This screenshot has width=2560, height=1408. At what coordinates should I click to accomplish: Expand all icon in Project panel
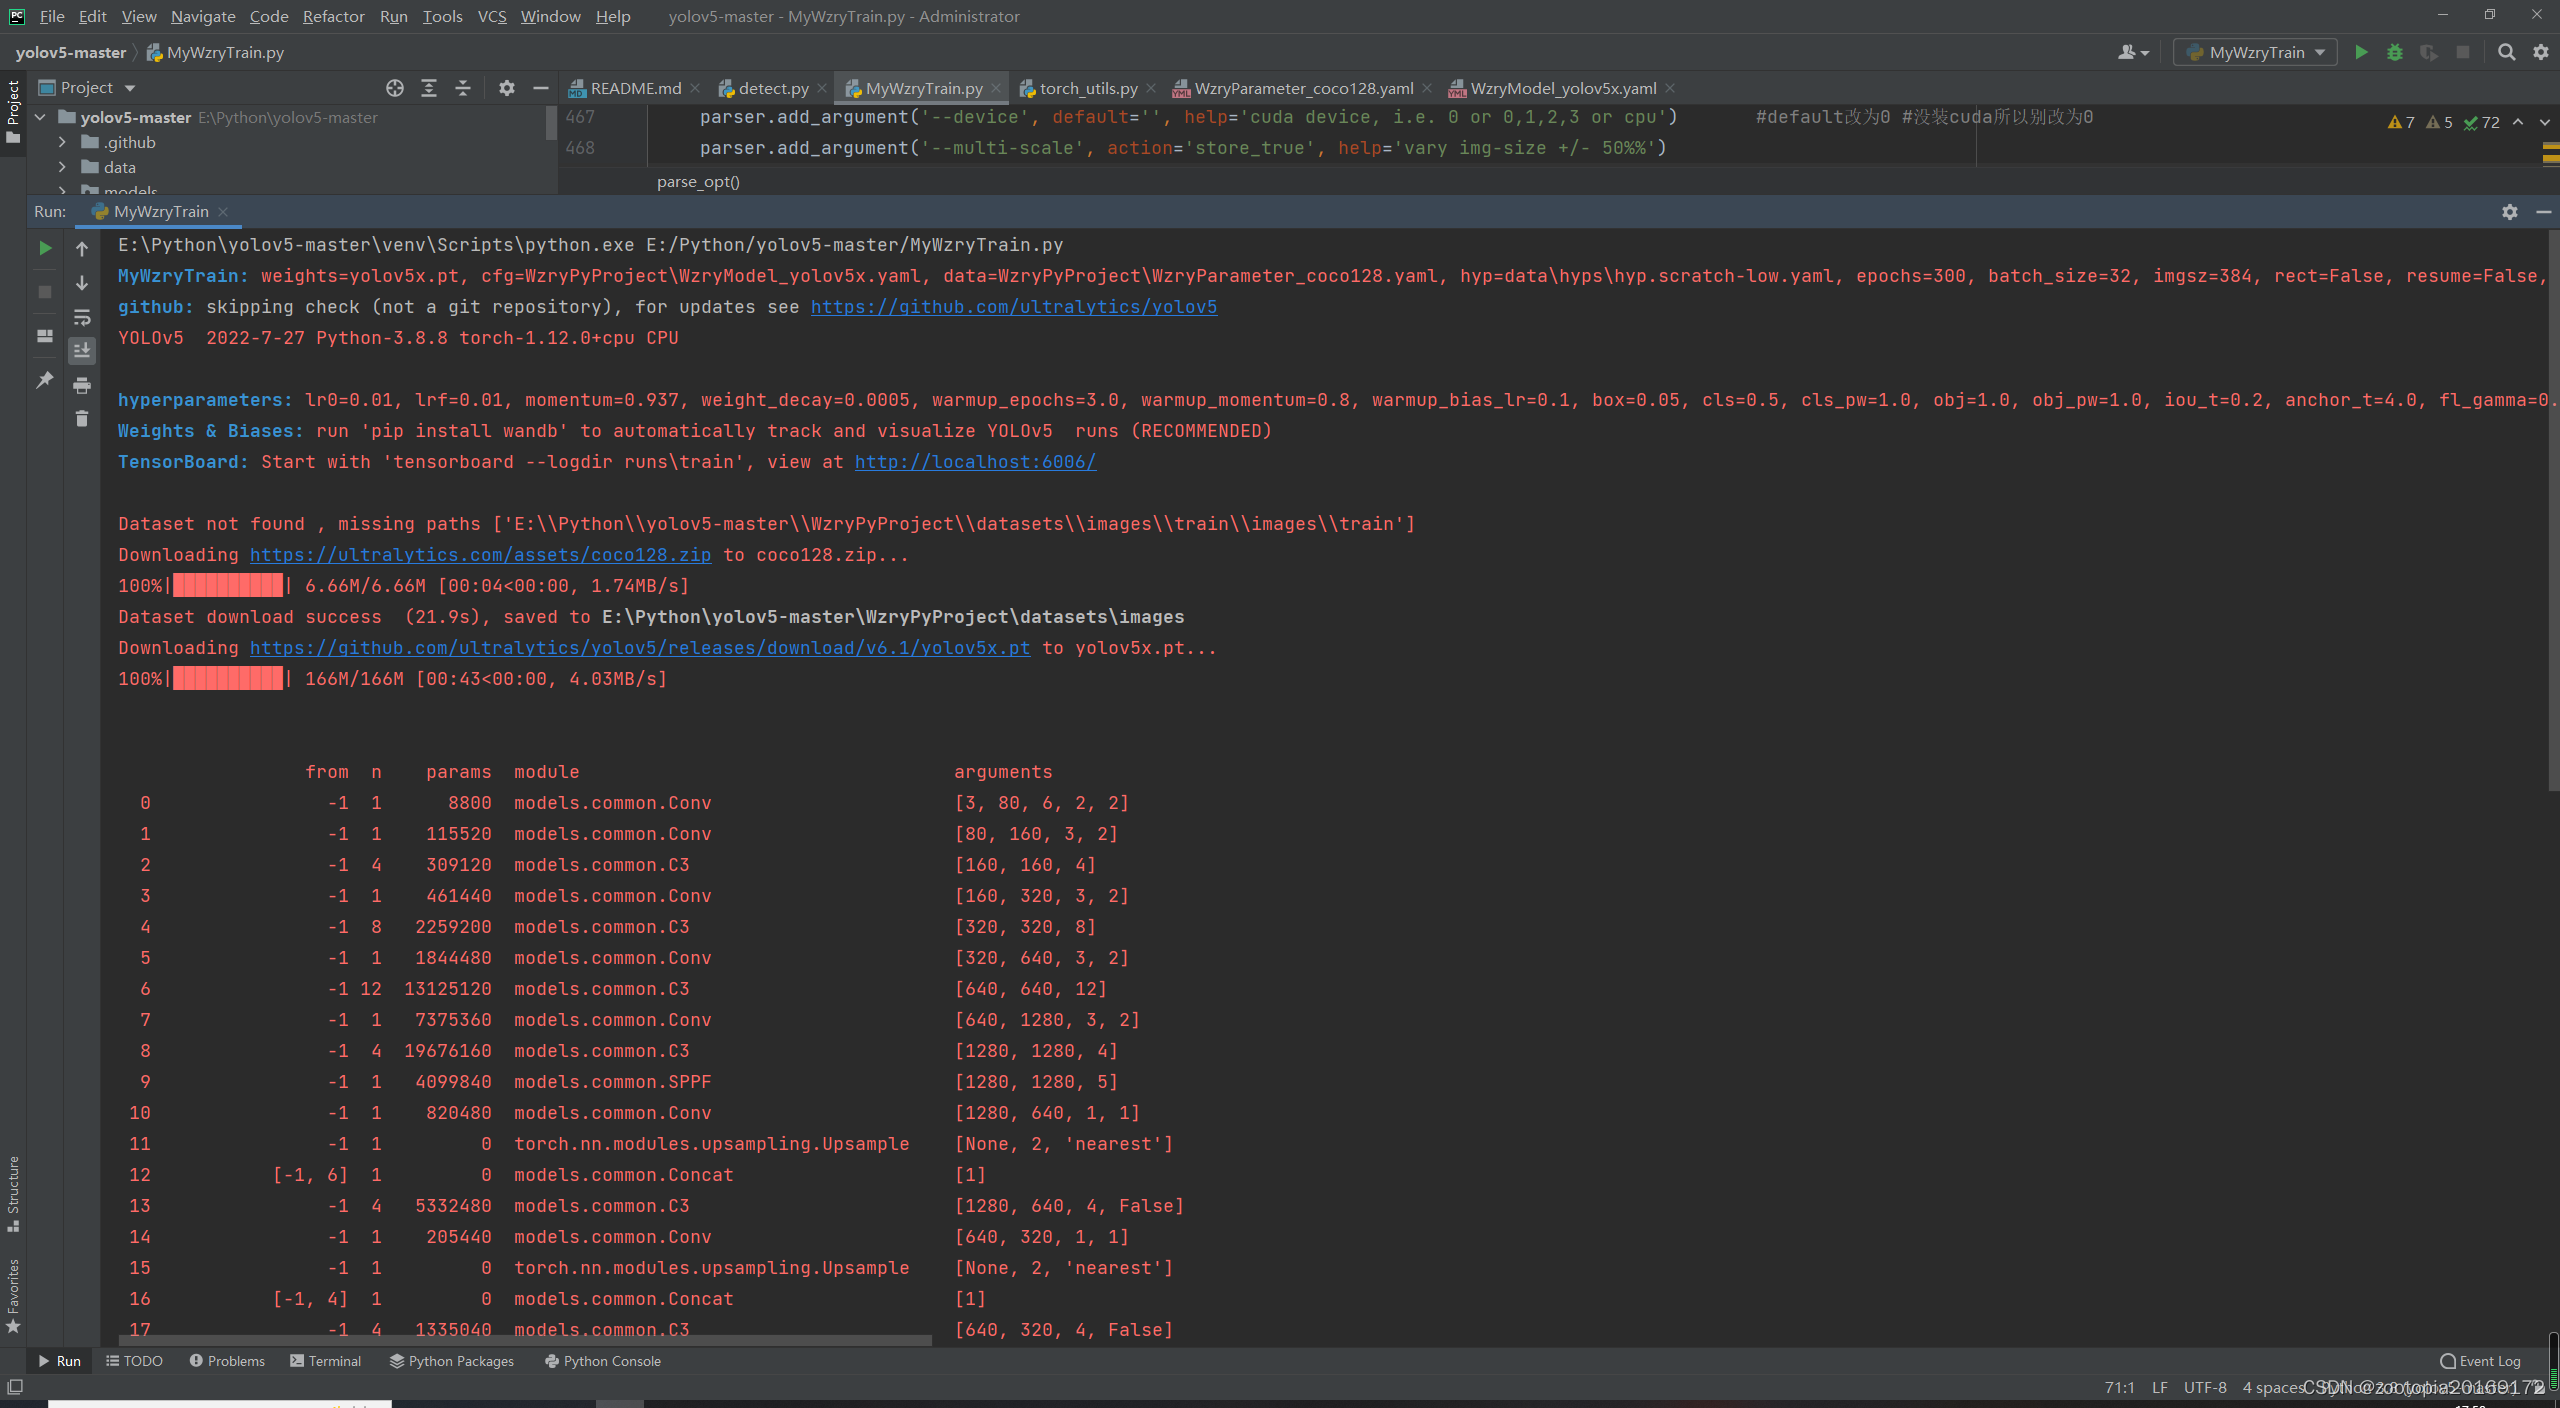click(x=429, y=88)
